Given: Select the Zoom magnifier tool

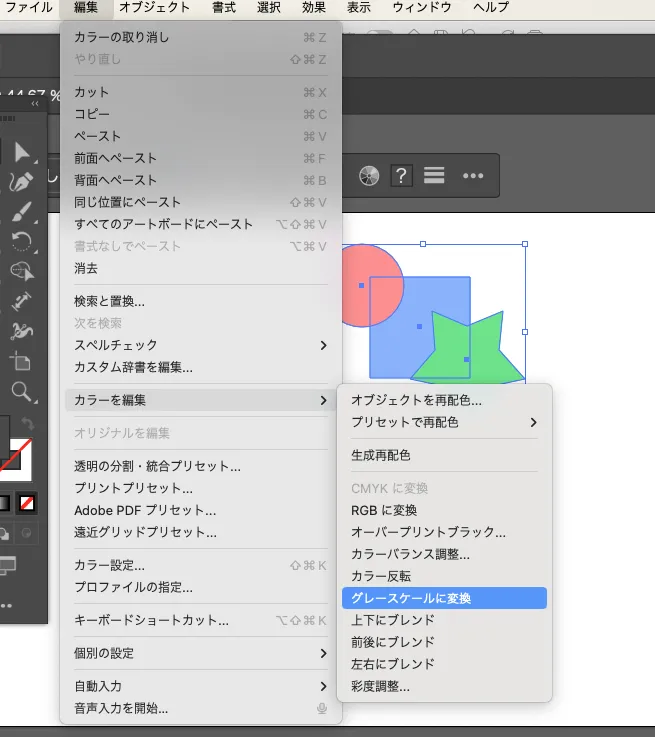Looking at the screenshot, I should pos(22,392).
